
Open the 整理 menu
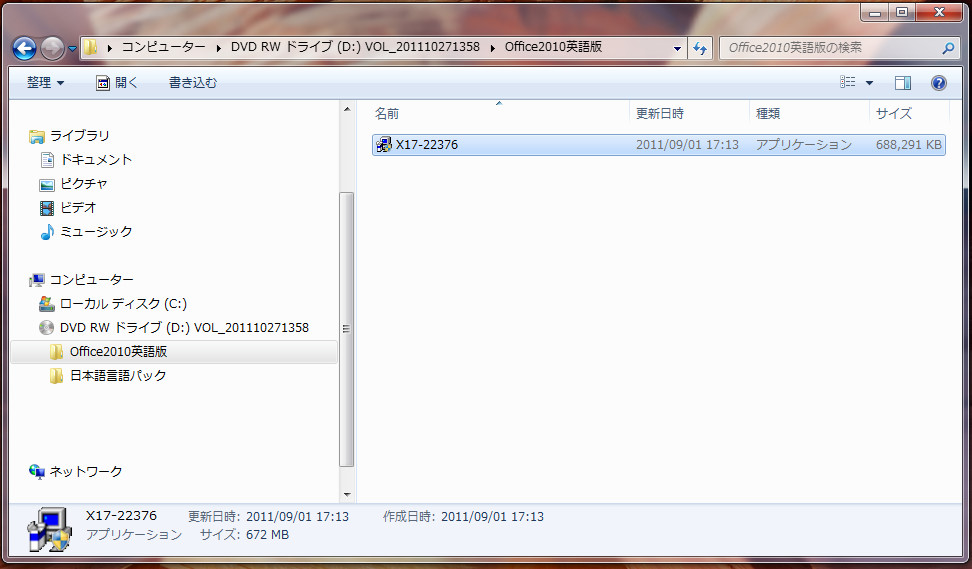point(45,82)
